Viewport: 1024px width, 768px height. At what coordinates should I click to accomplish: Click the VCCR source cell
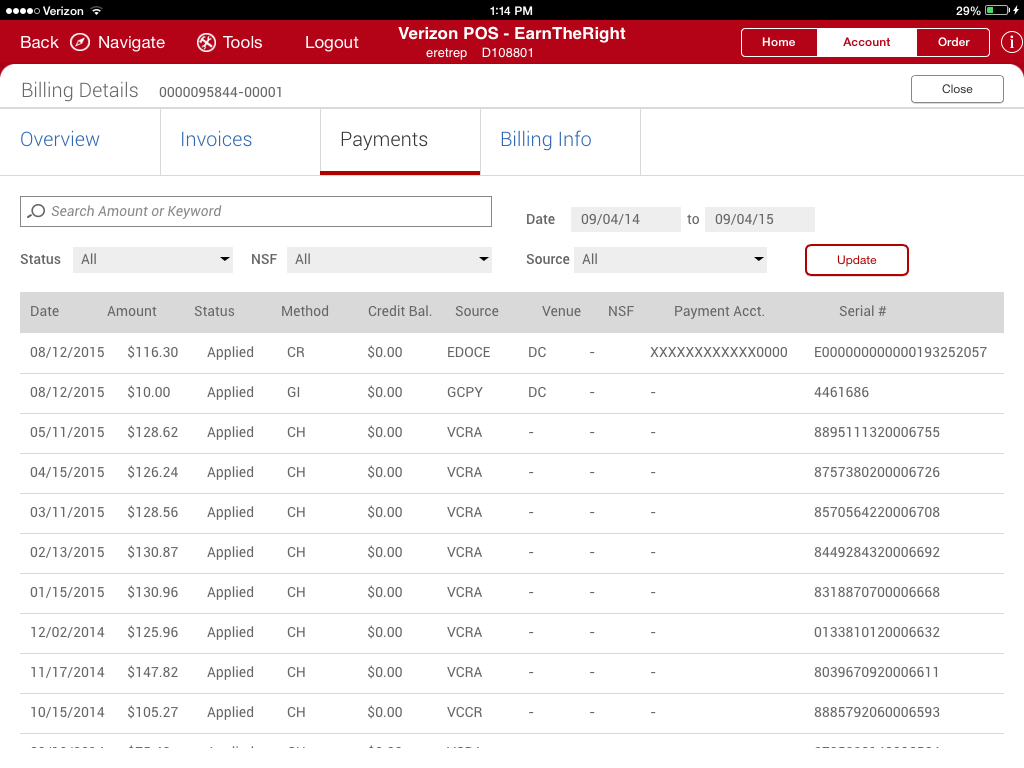[x=465, y=712]
